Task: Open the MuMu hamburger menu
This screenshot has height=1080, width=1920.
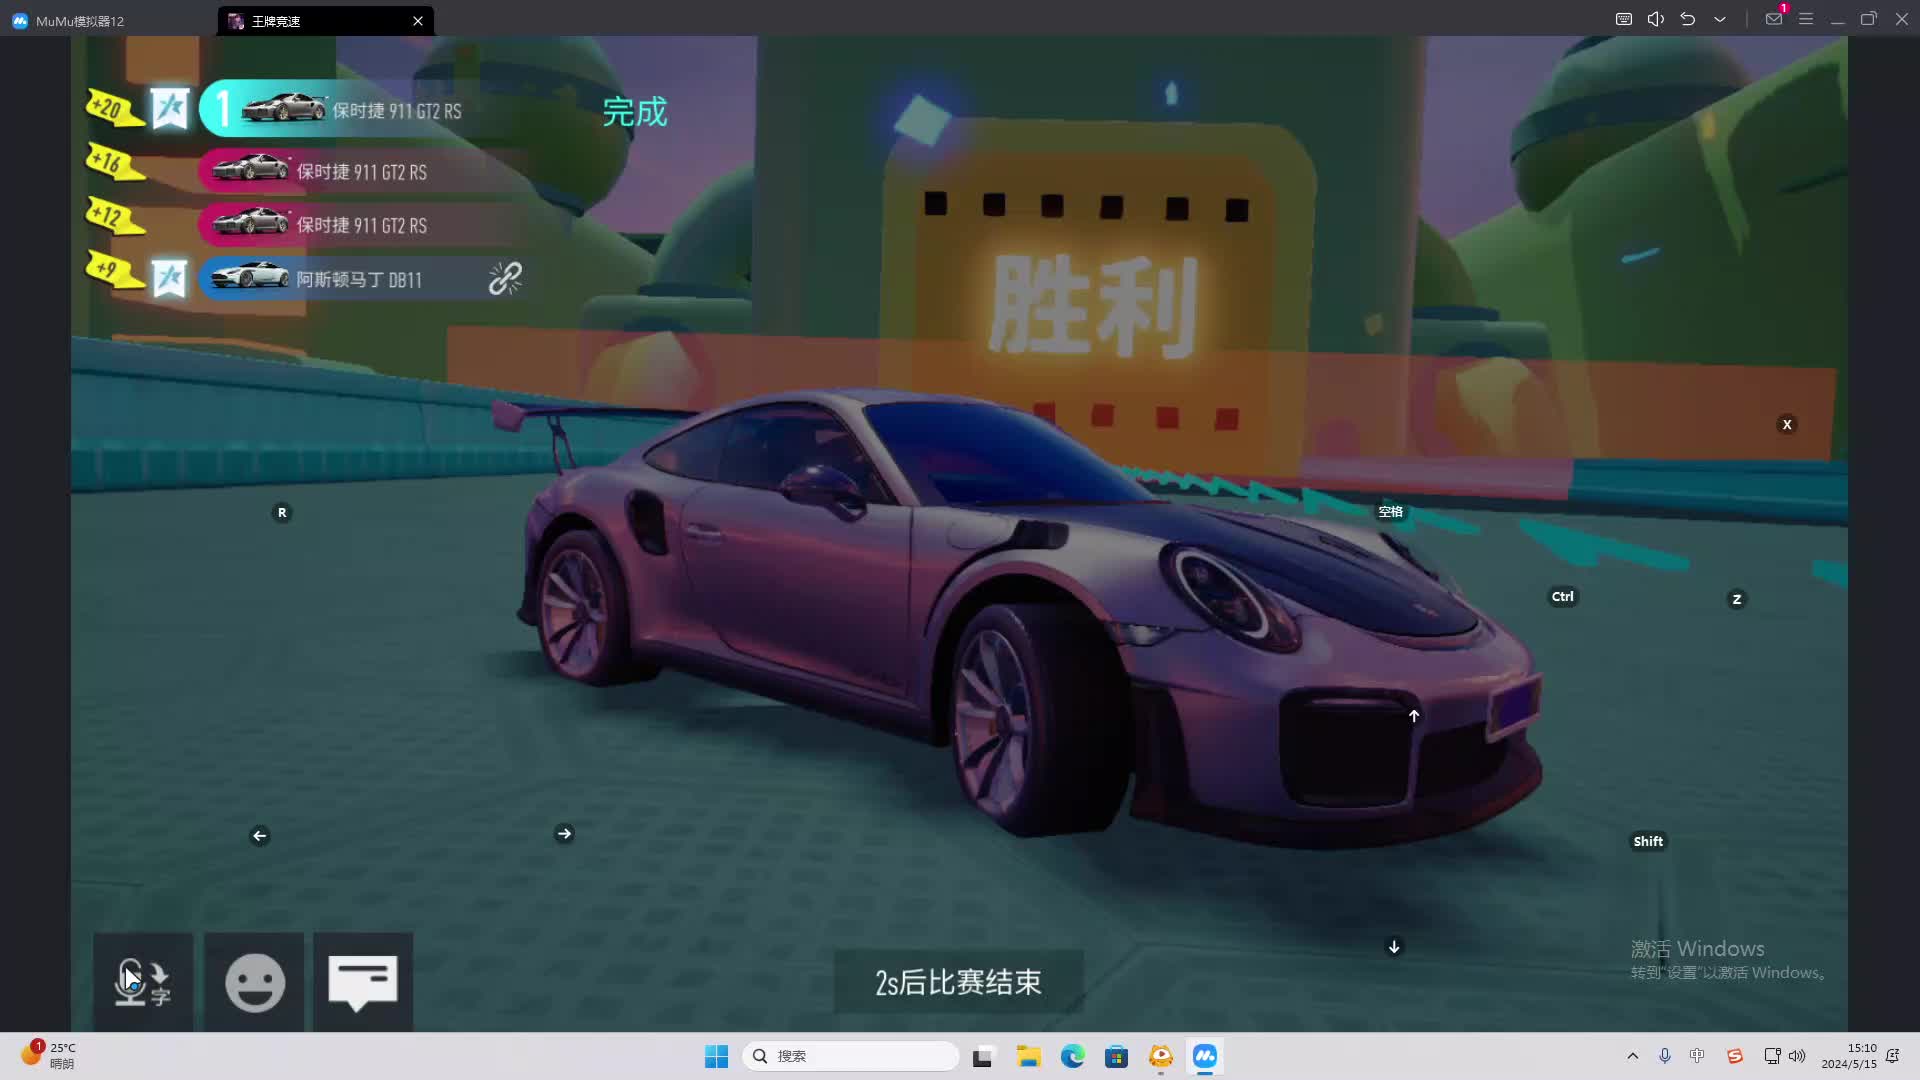Action: [x=1806, y=19]
